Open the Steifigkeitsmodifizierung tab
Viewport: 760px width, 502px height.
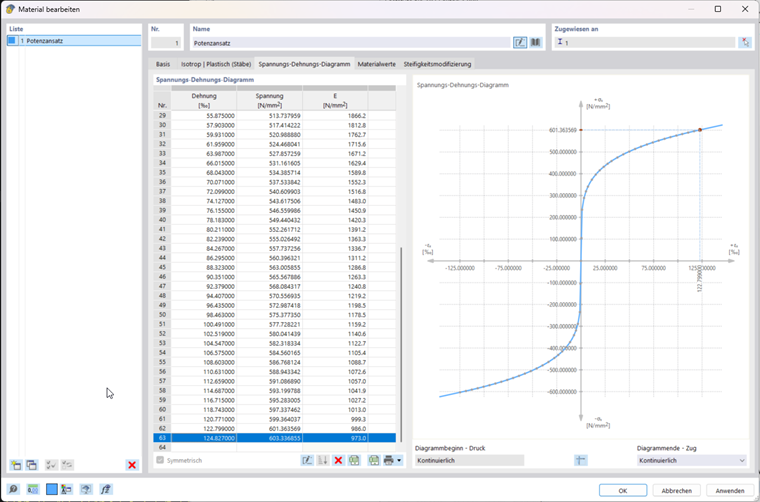pyautogui.click(x=437, y=64)
